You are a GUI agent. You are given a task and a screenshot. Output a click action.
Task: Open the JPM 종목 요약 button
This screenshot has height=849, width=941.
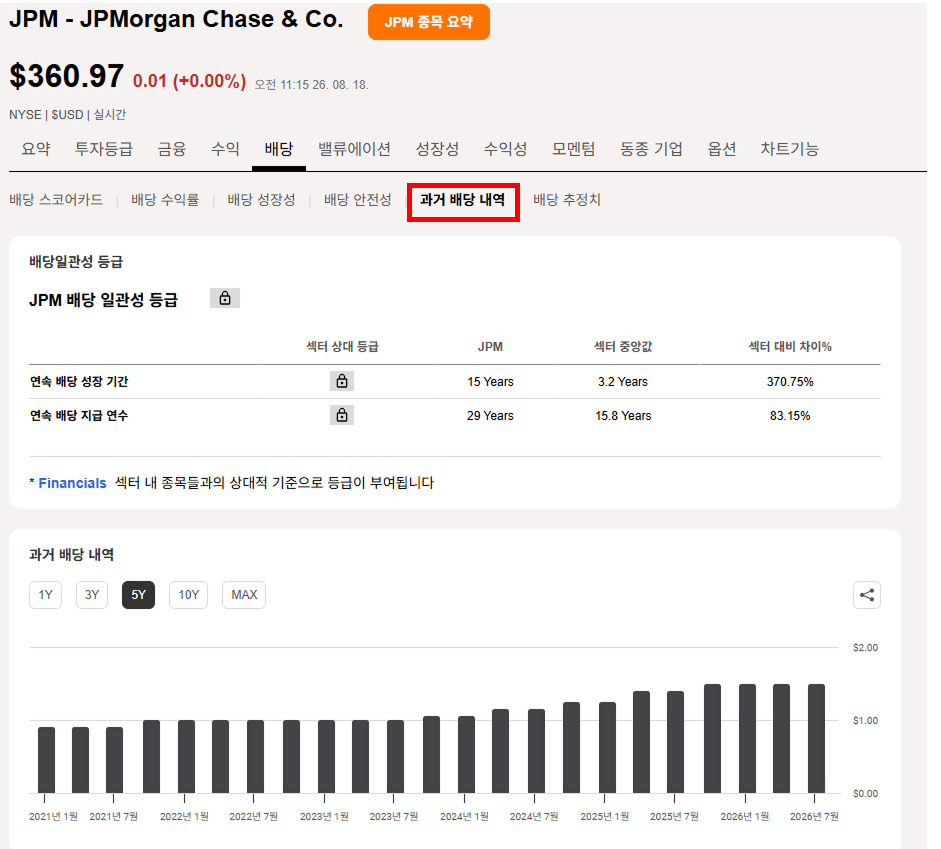[428, 22]
